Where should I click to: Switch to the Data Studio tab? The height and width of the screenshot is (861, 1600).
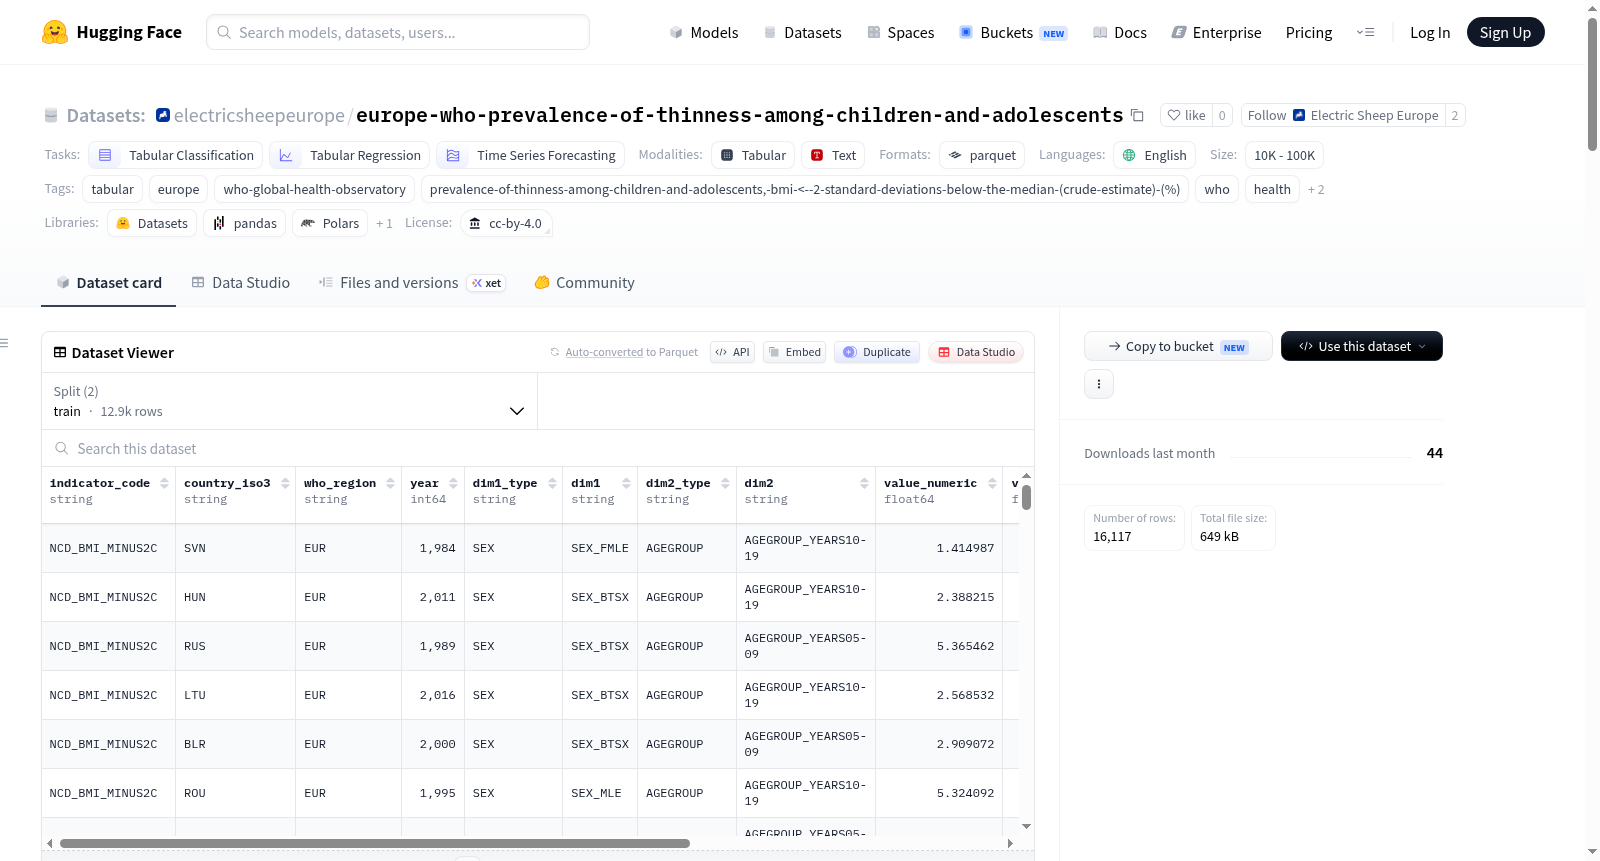point(241,283)
